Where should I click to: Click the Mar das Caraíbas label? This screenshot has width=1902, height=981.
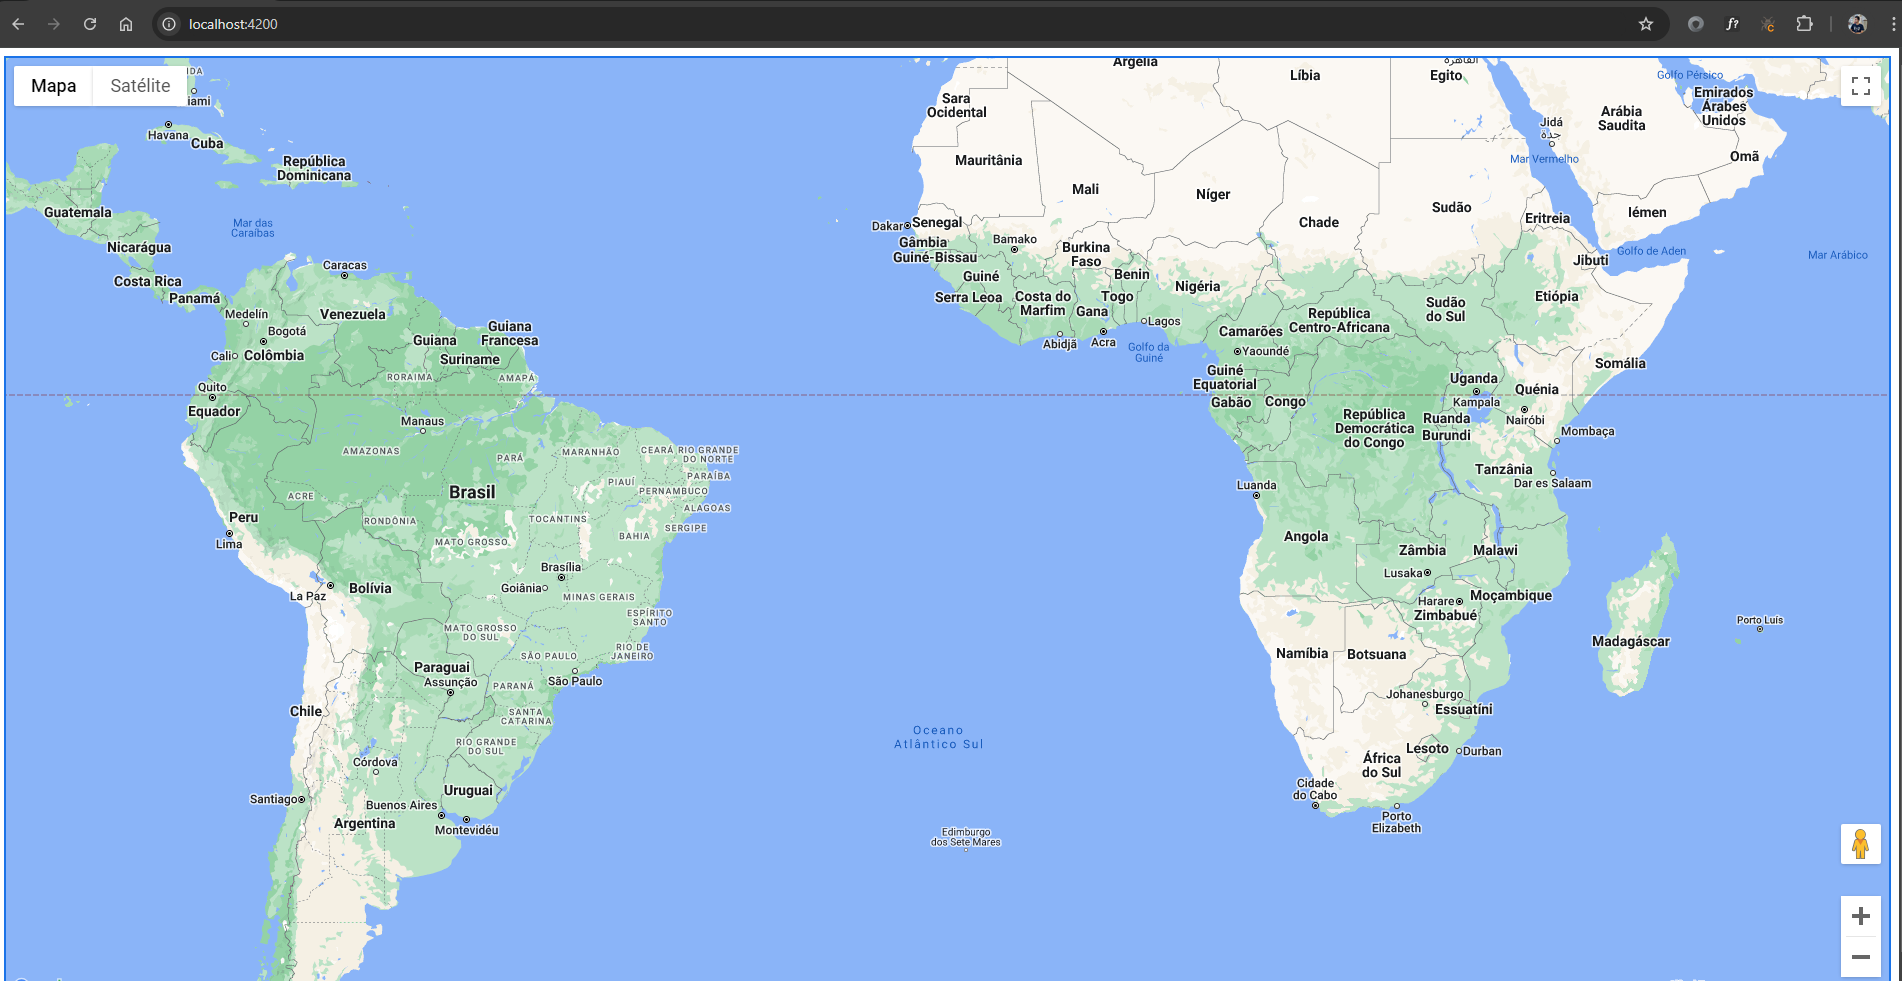point(253,228)
